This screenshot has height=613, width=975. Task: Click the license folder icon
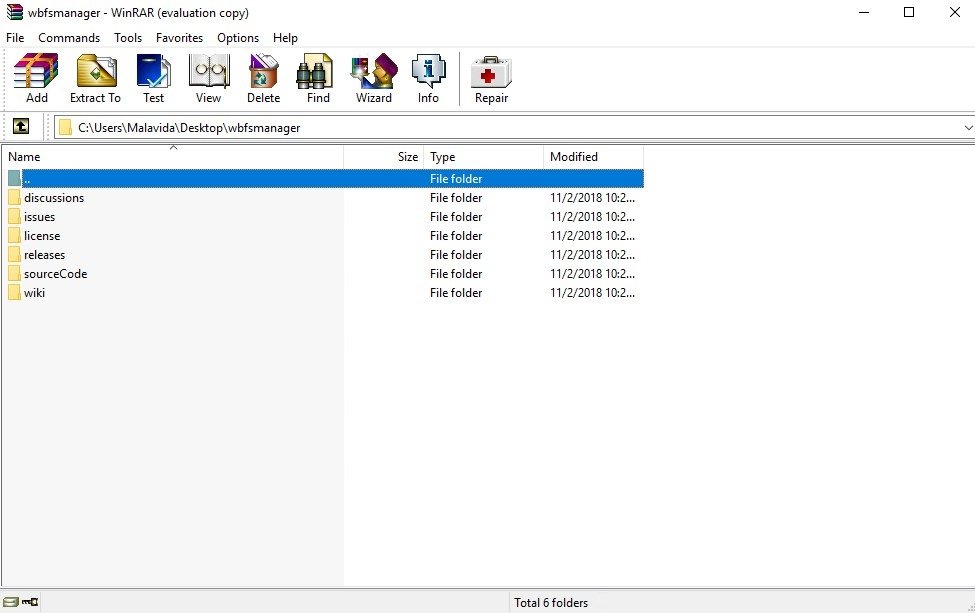click(14, 236)
